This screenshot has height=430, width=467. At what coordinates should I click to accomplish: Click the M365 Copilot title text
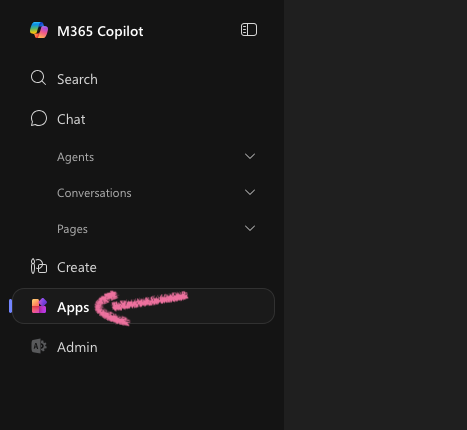(x=100, y=31)
